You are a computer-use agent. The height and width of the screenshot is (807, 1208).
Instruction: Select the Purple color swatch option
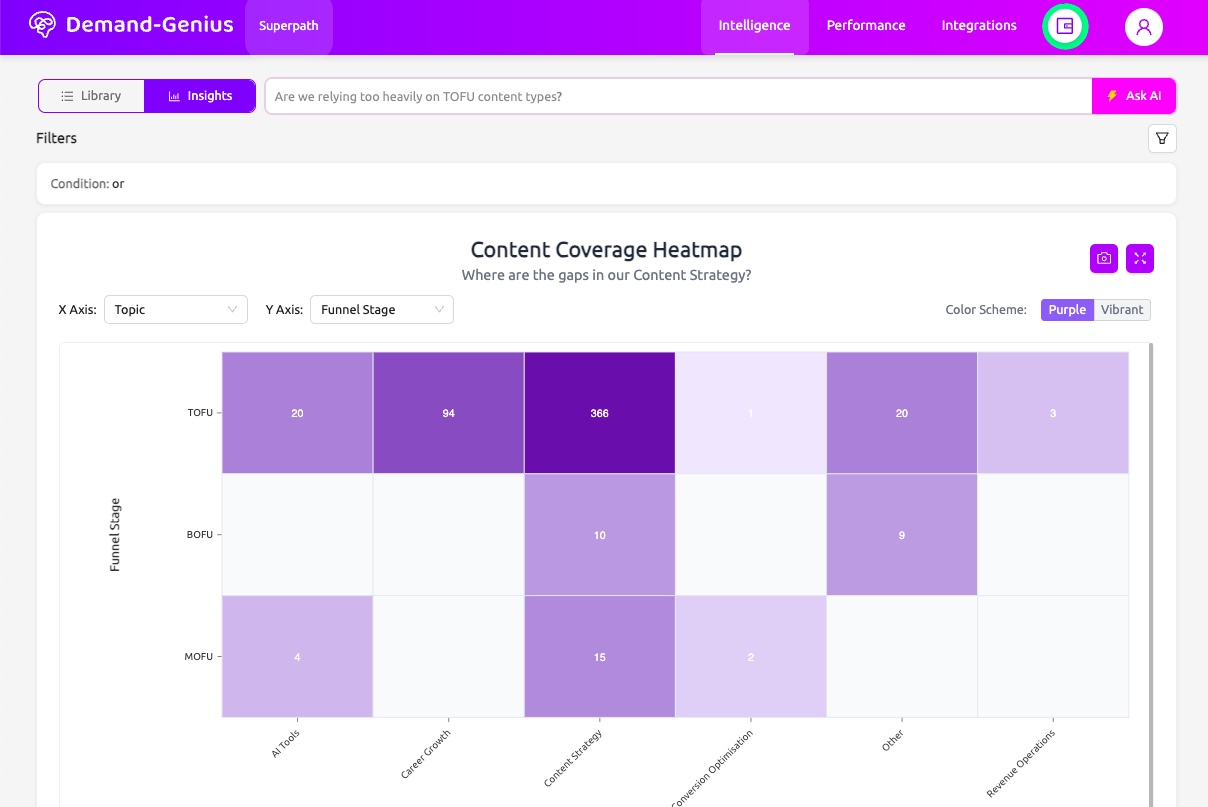pyautogui.click(x=1066, y=309)
